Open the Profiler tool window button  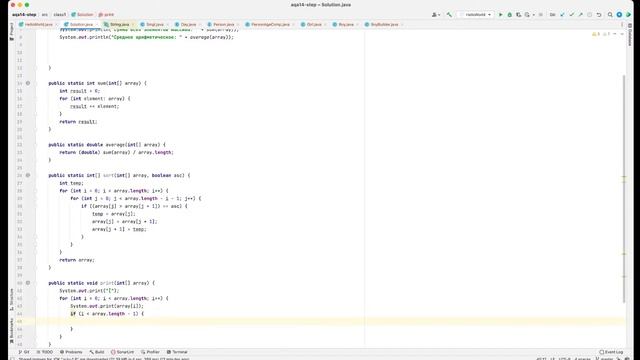150,352
